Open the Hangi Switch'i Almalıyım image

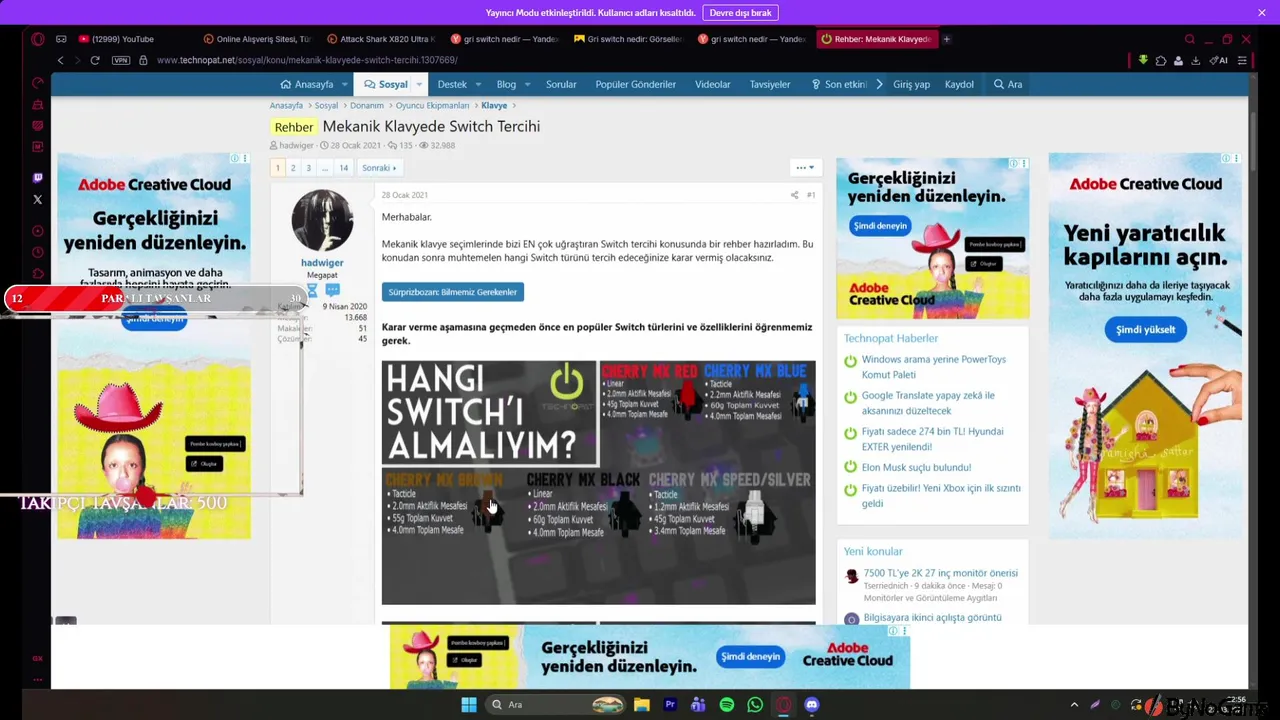[x=598, y=482]
